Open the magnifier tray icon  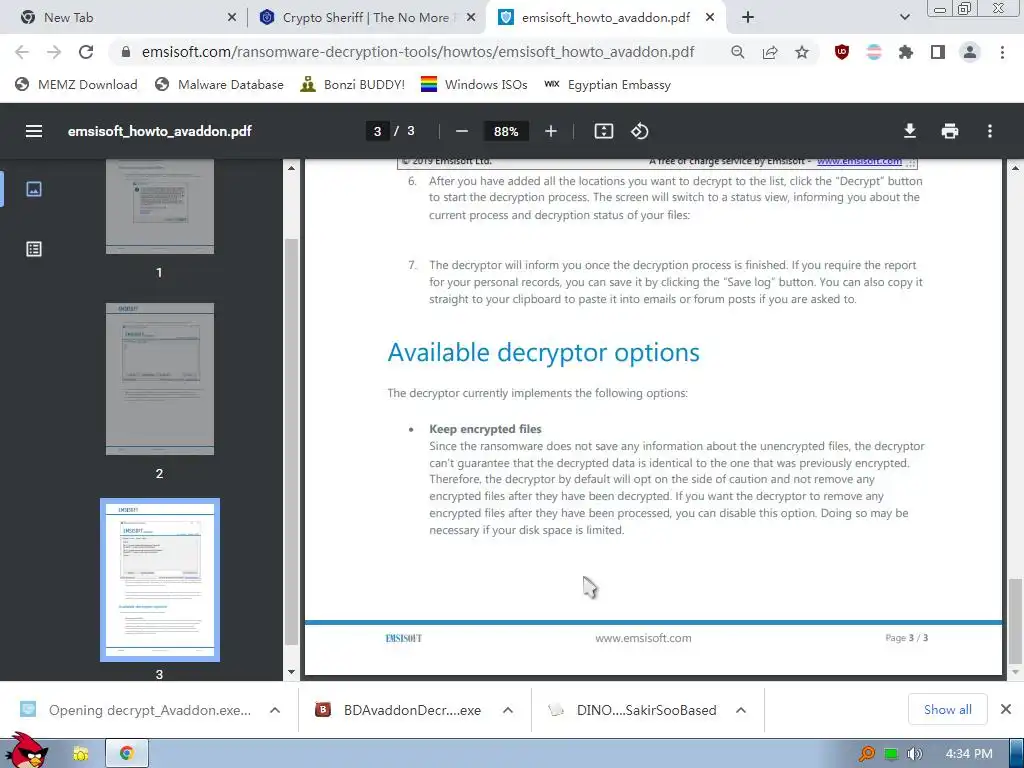pyautogui.click(x=867, y=754)
